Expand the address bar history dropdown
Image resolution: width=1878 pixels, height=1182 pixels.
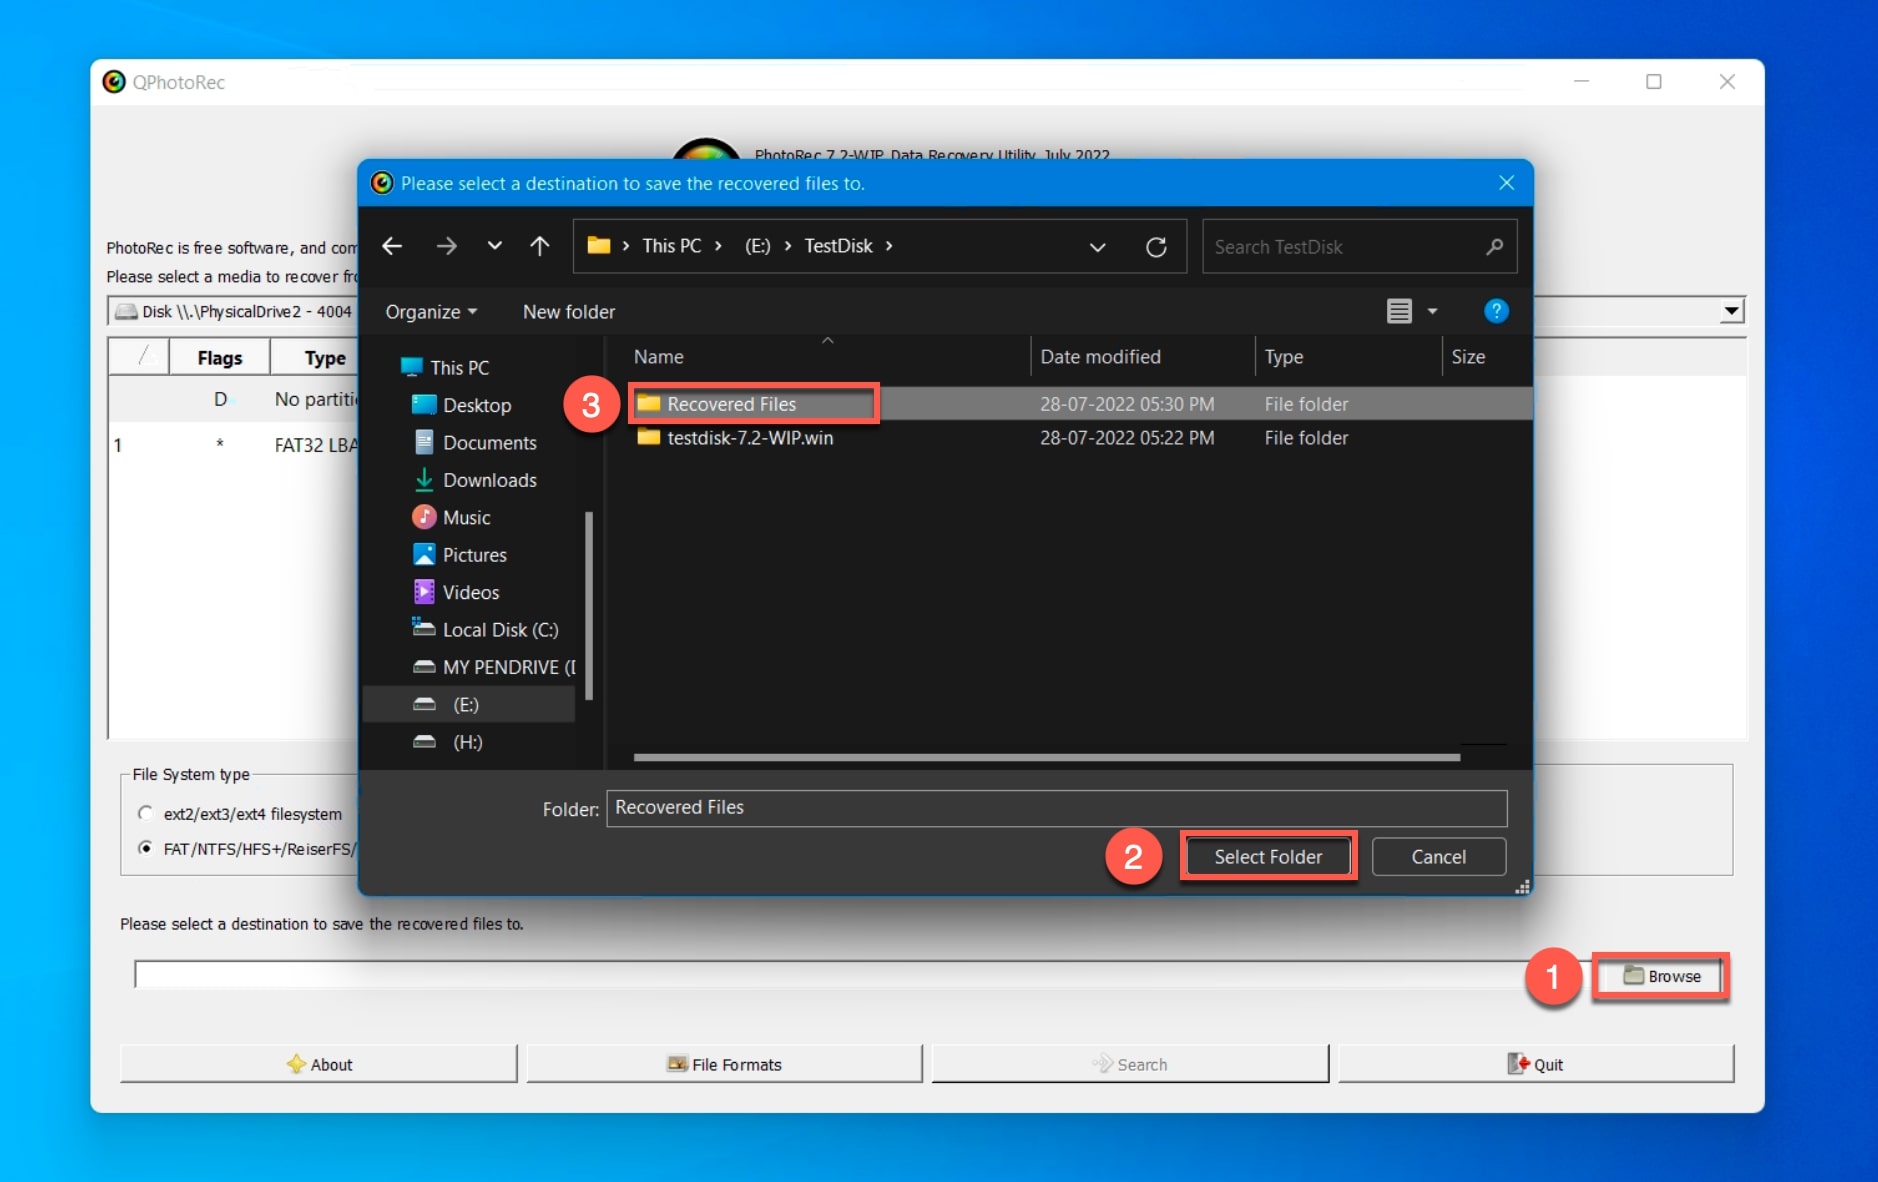tap(1097, 247)
